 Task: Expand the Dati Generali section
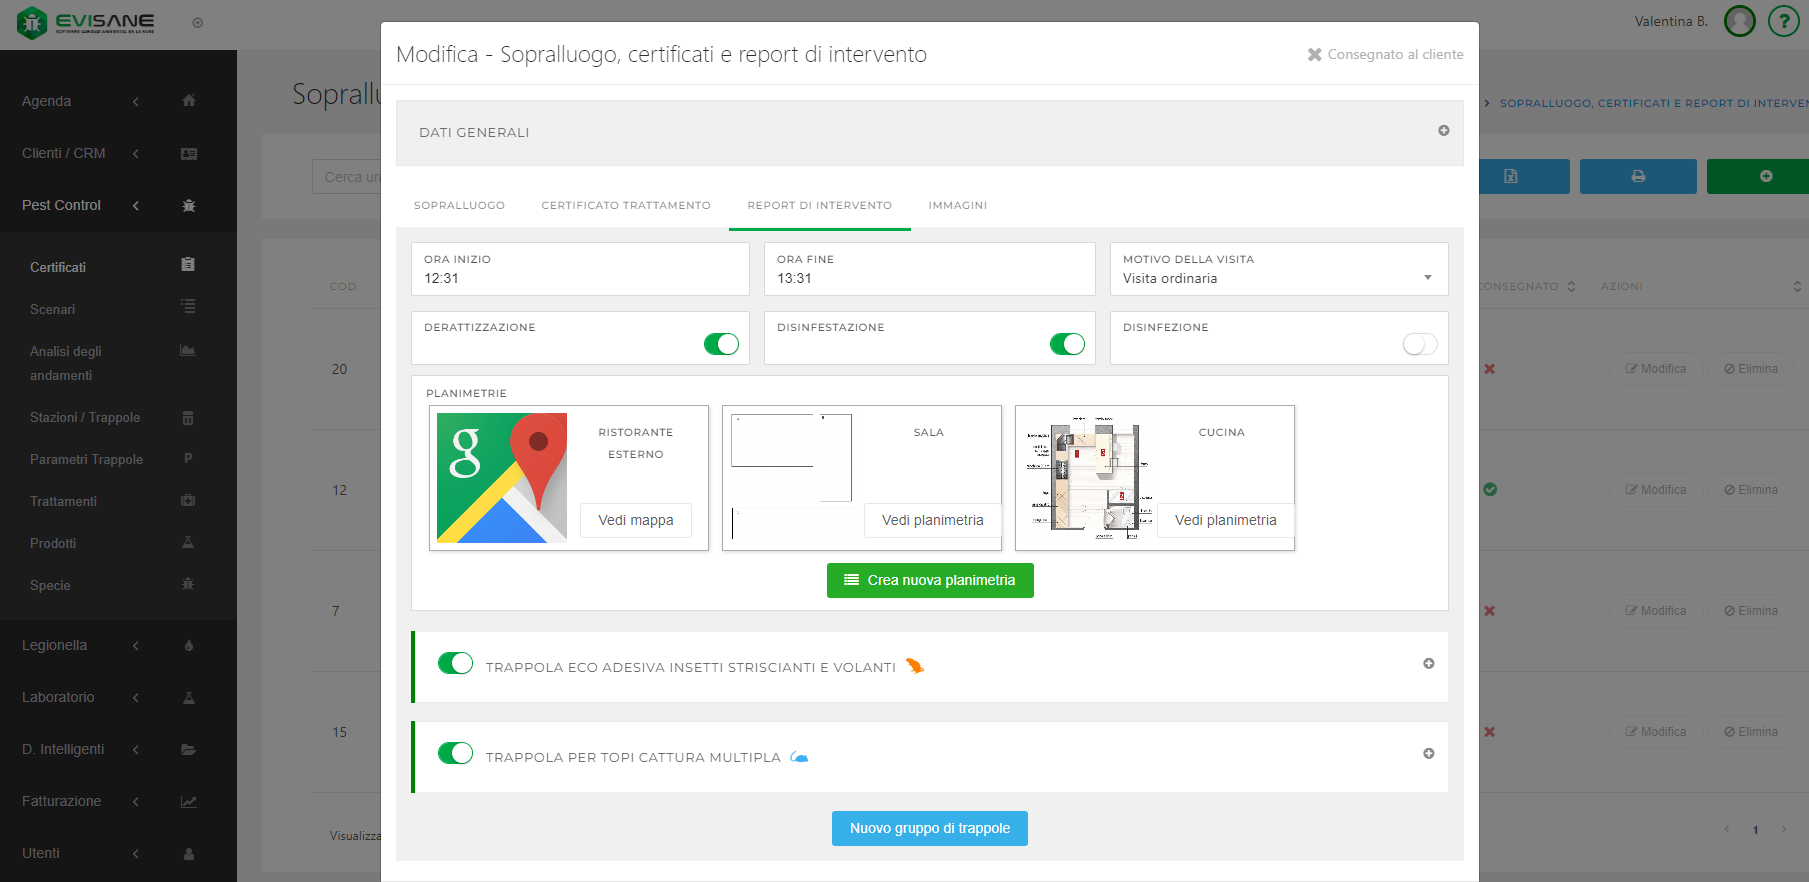[x=1443, y=131]
